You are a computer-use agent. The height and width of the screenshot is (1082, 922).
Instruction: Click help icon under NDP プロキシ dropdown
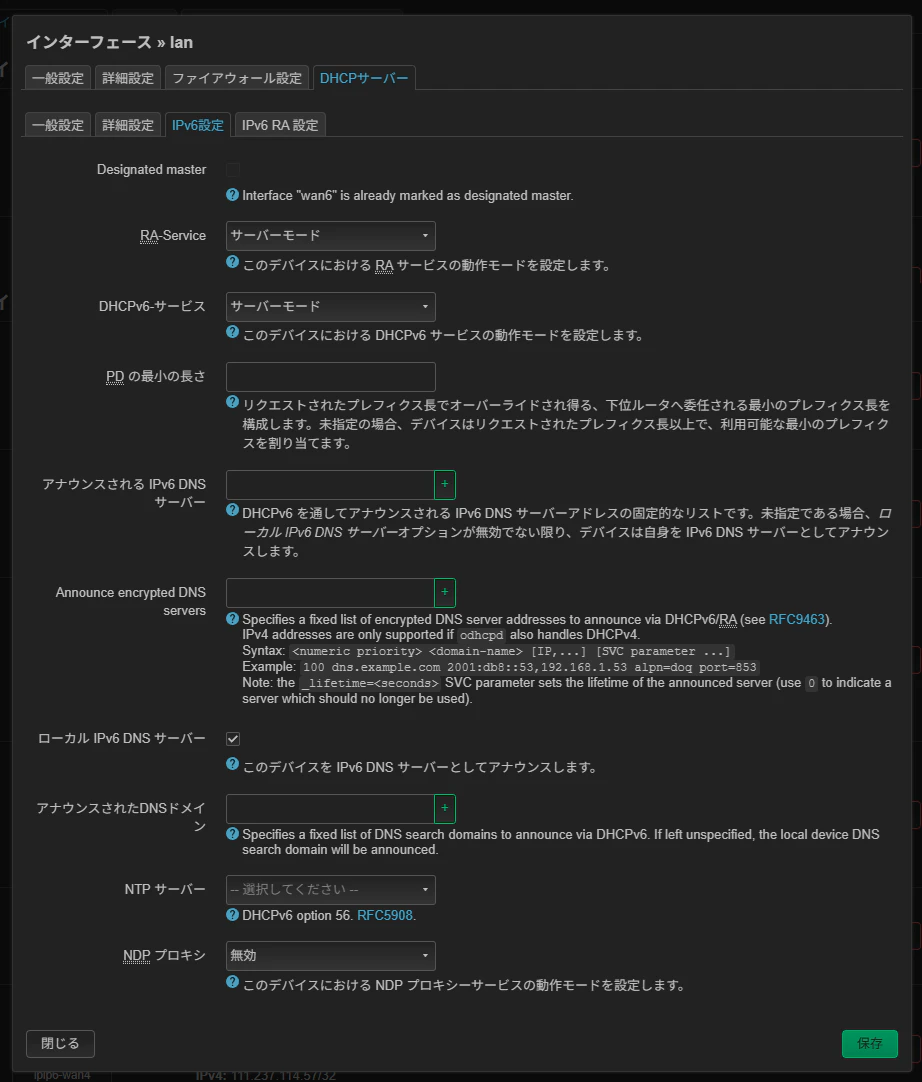233,982
